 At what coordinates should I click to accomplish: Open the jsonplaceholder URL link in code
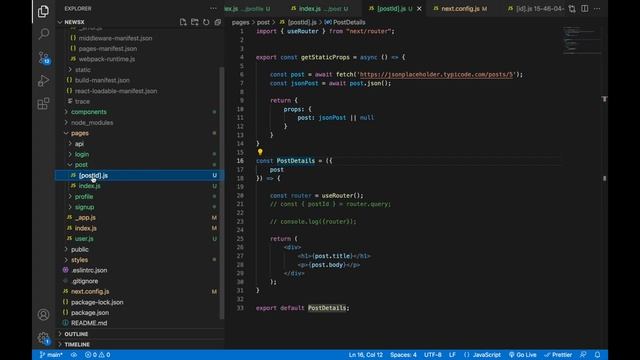pyautogui.click(x=436, y=74)
